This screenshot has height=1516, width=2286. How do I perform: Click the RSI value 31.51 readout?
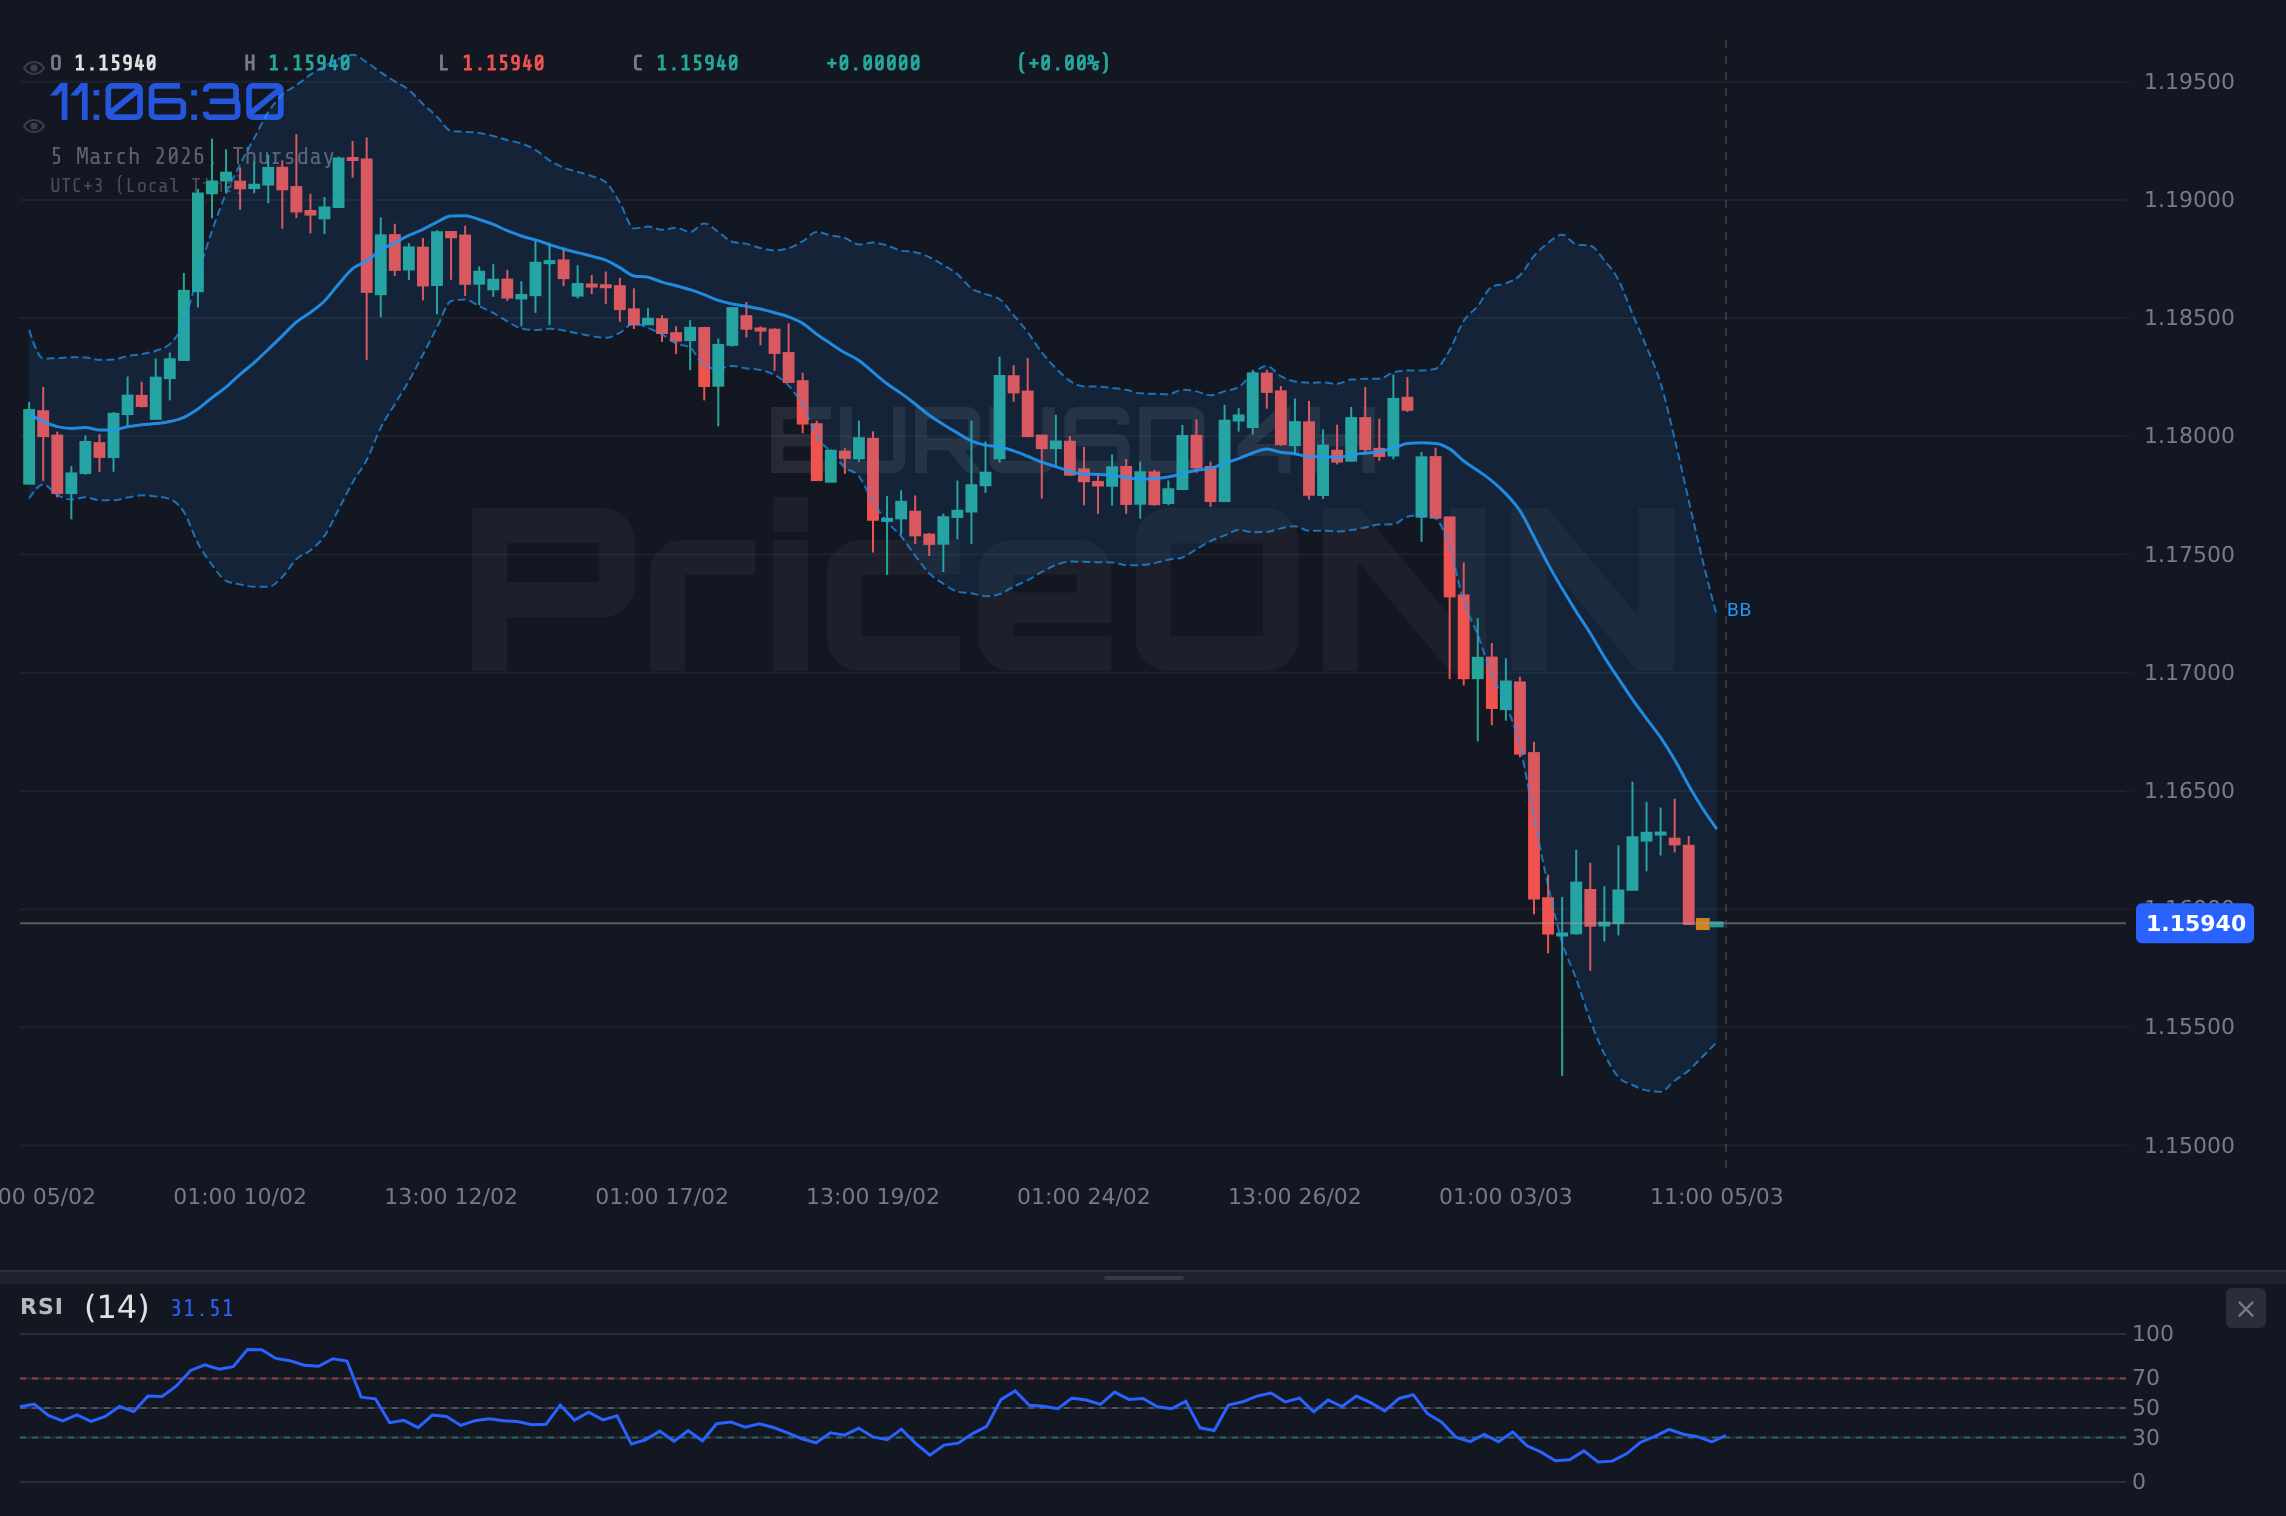tap(201, 1308)
